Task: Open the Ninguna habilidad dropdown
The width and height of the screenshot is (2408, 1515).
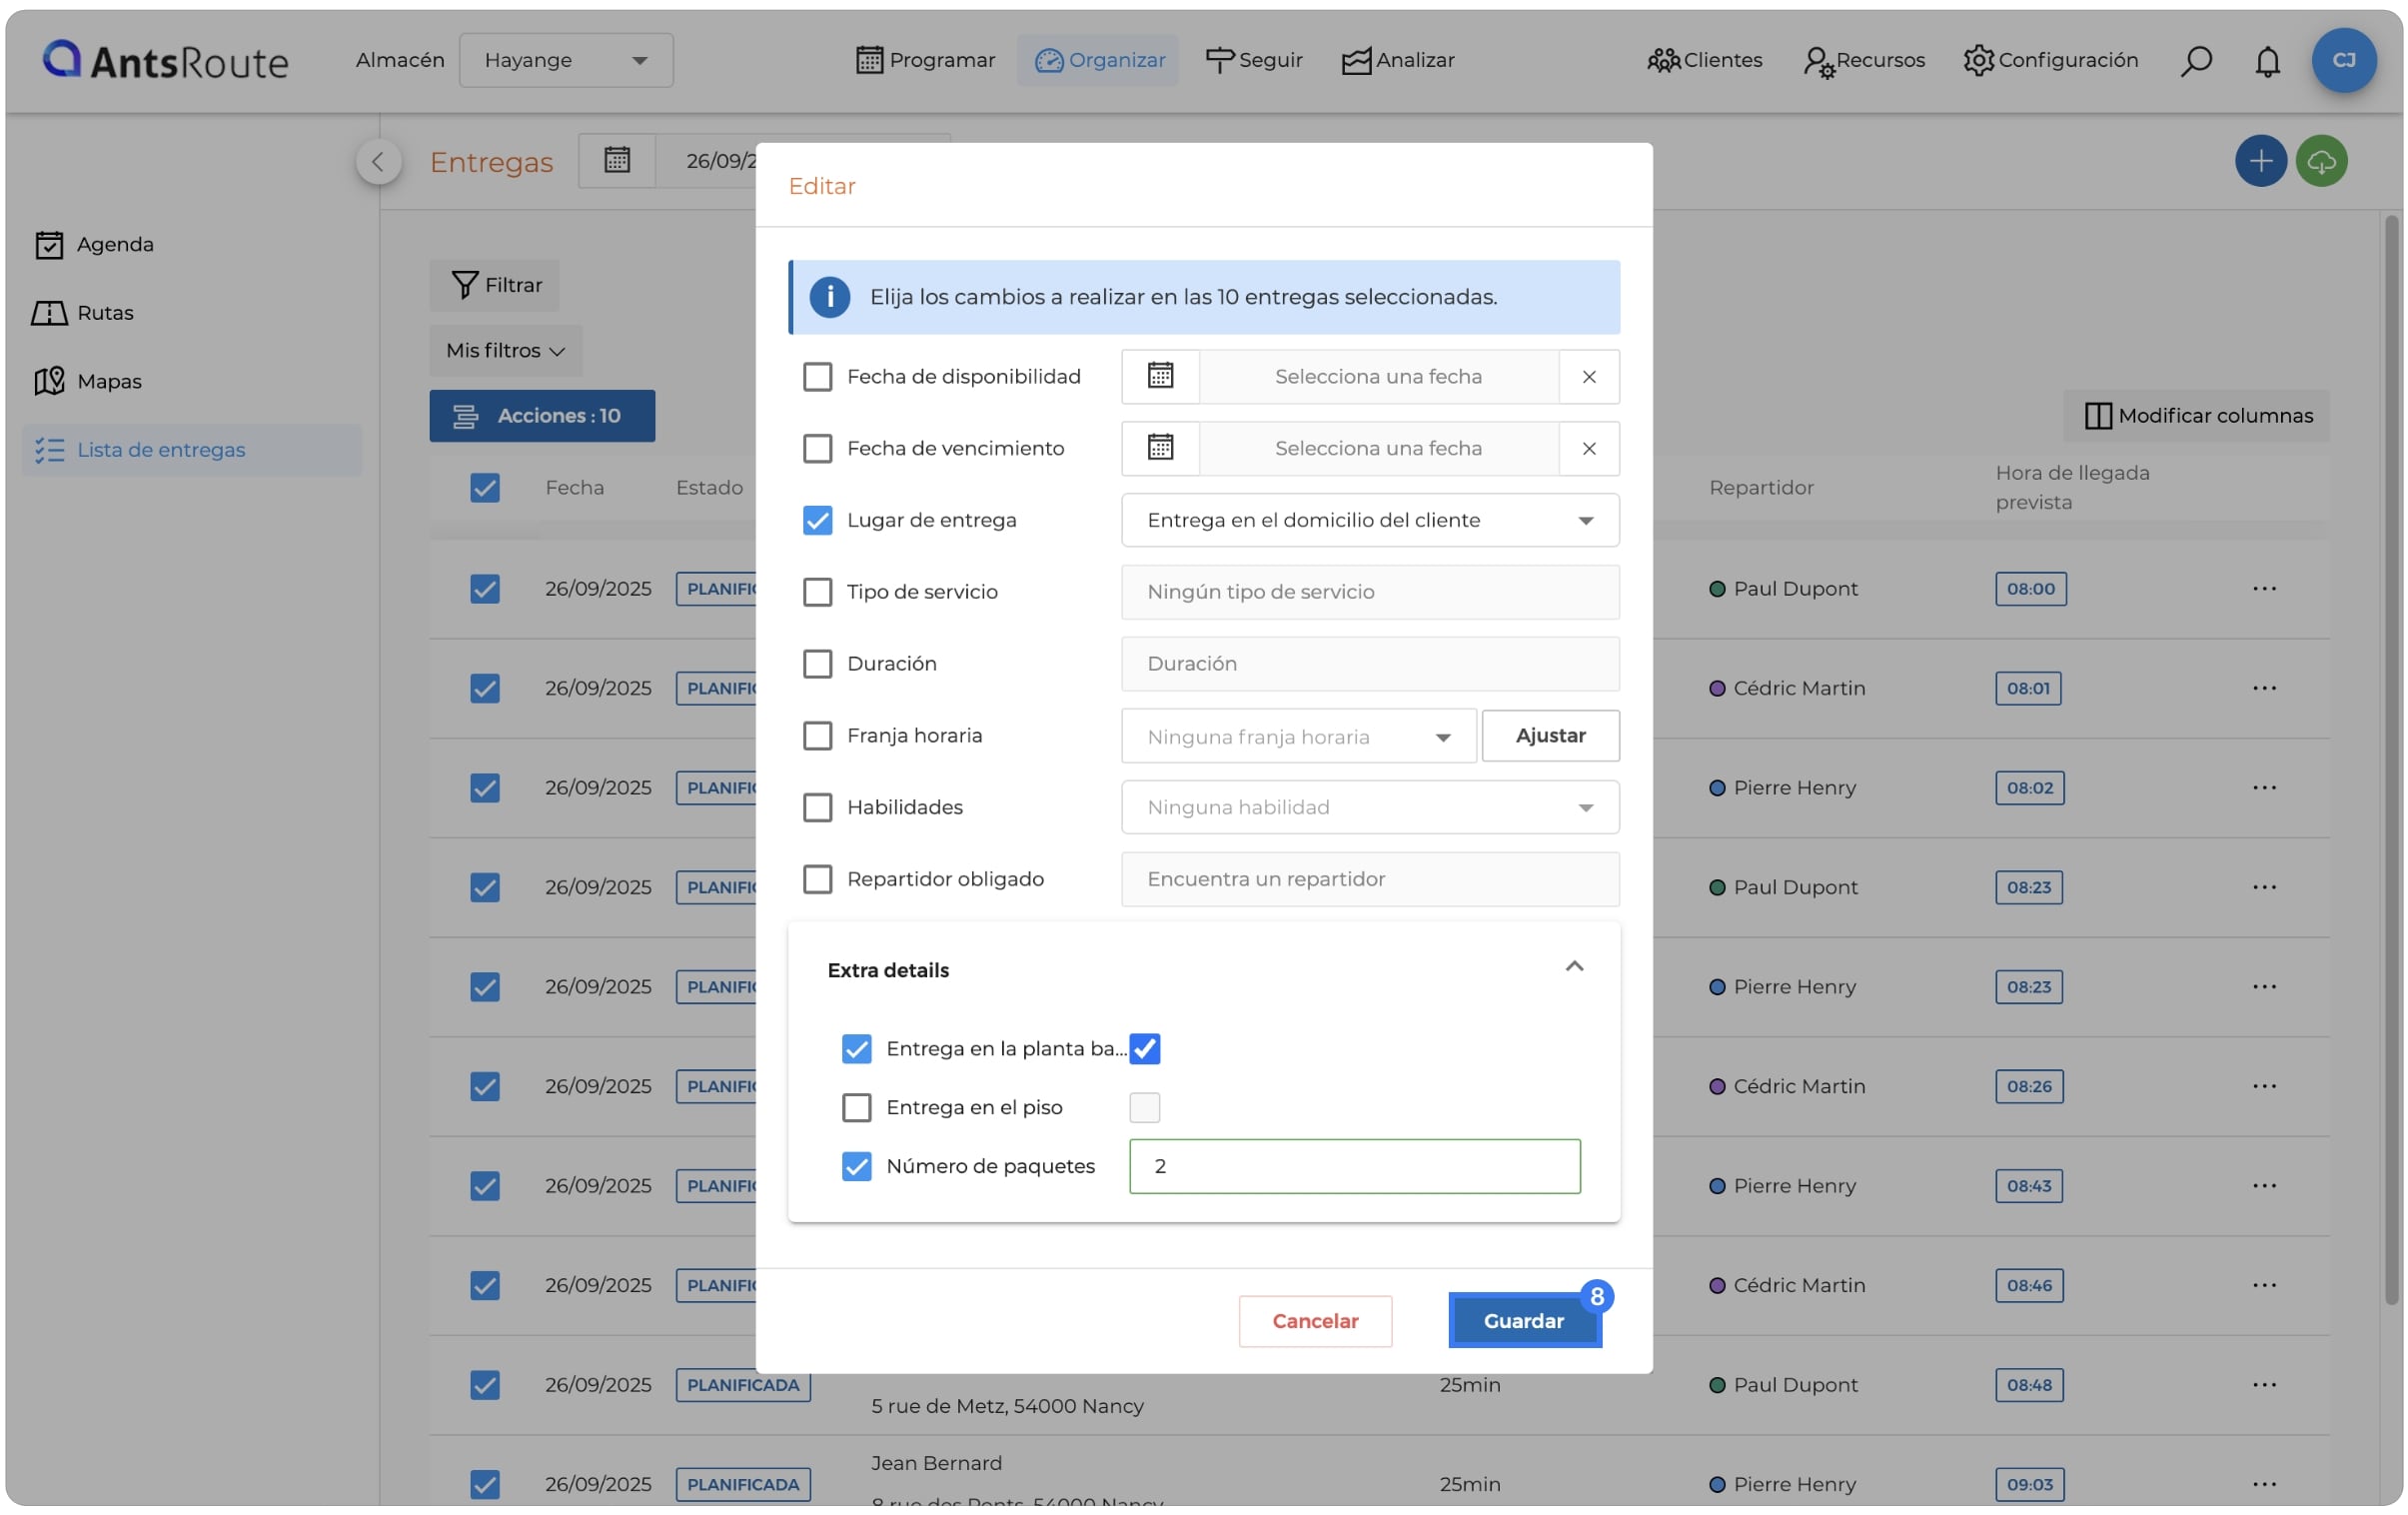Action: click(x=1369, y=807)
